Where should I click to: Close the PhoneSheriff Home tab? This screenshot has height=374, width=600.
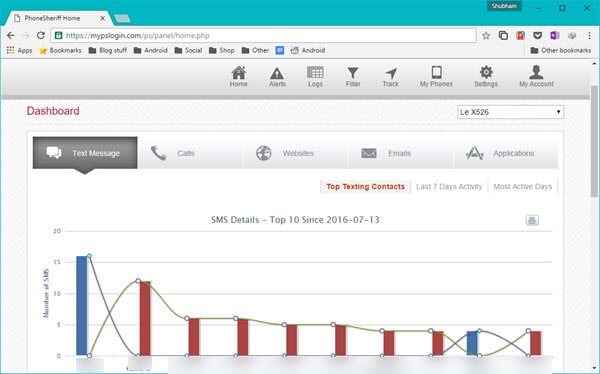[103, 18]
